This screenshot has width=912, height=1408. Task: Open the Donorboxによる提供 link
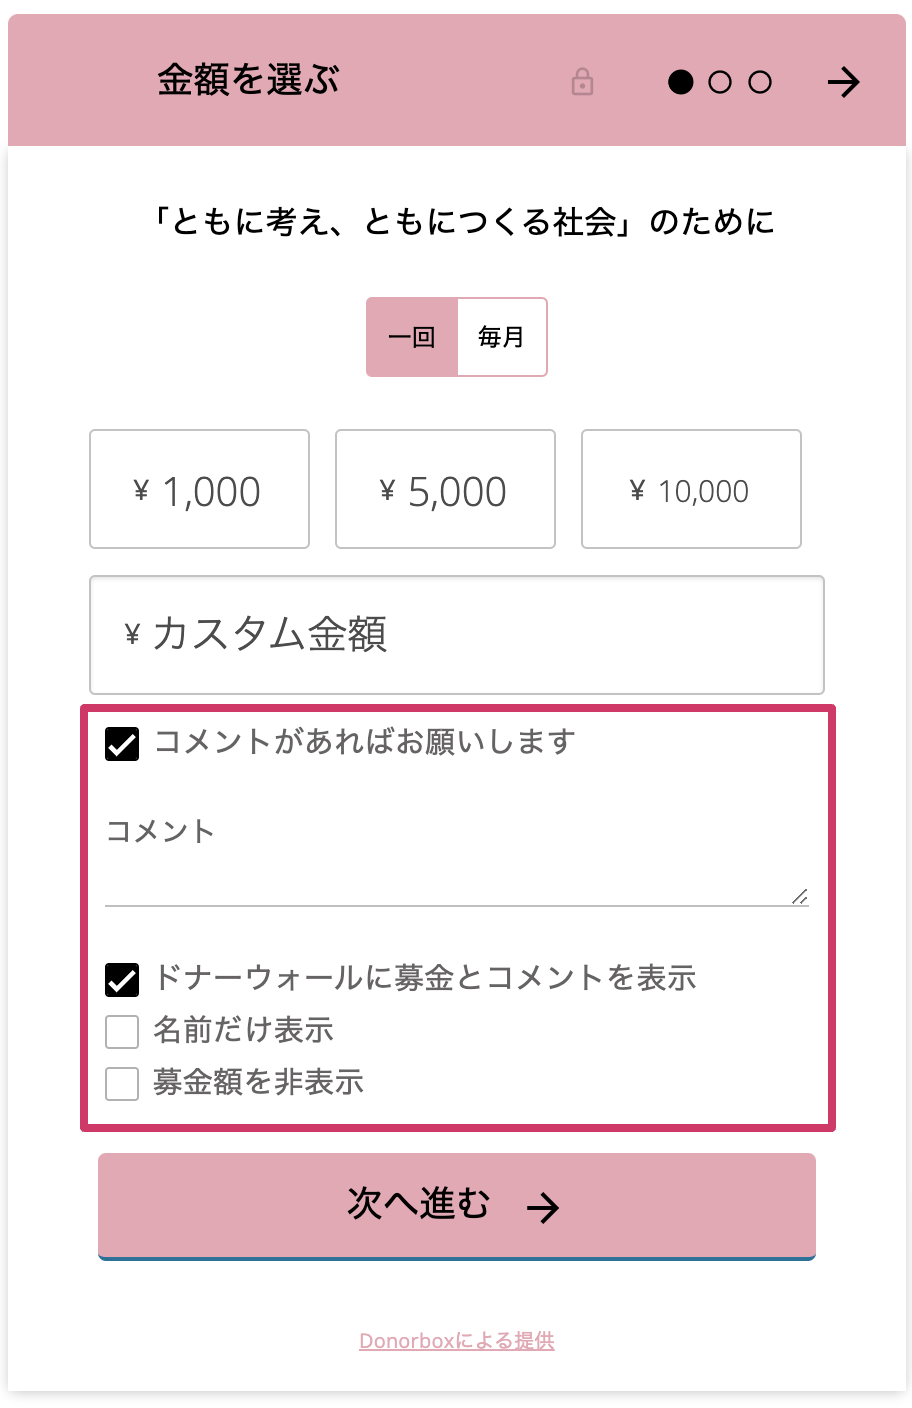tap(457, 1341)
